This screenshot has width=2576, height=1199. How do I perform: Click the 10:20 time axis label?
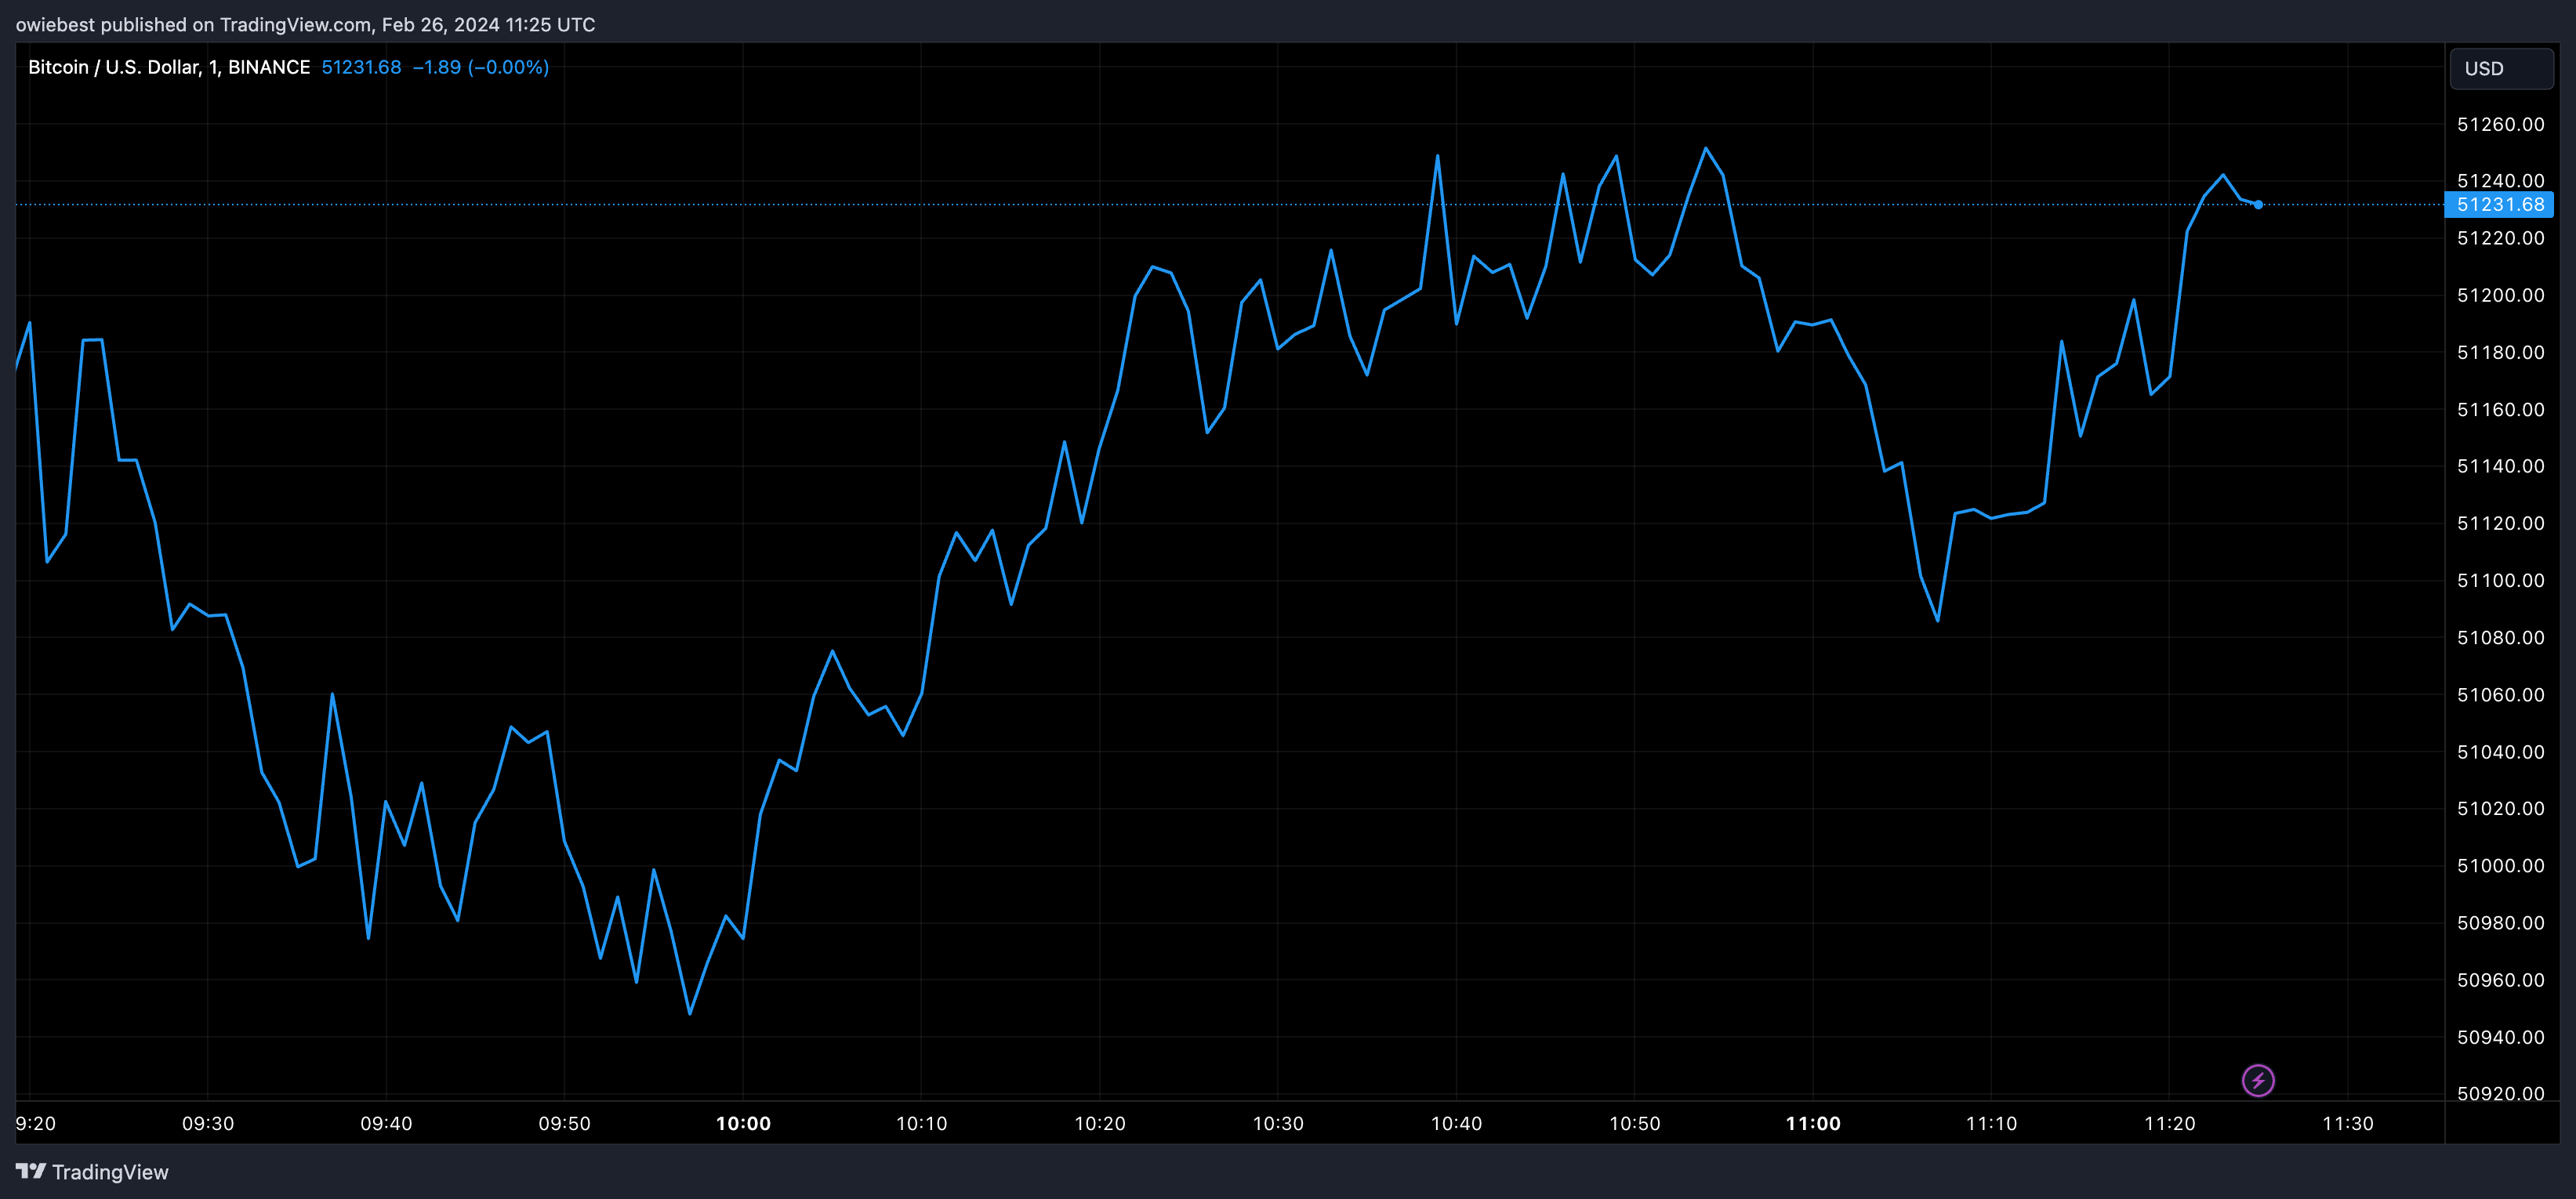coord(1100,1123)
